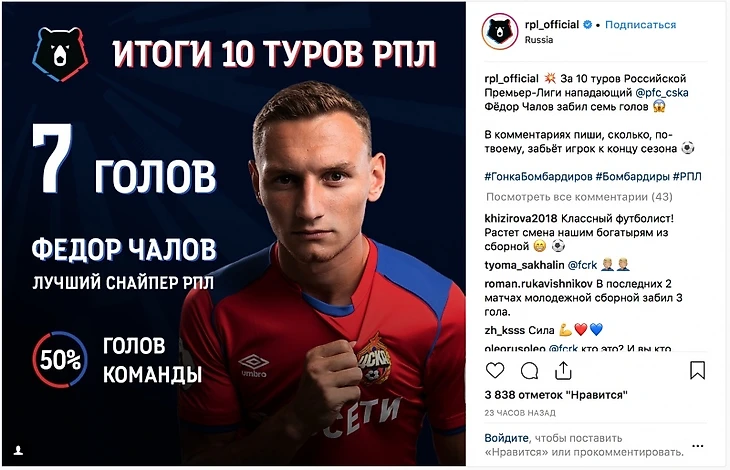Click the blue verified badge next to rpl_official

(588, 25)
